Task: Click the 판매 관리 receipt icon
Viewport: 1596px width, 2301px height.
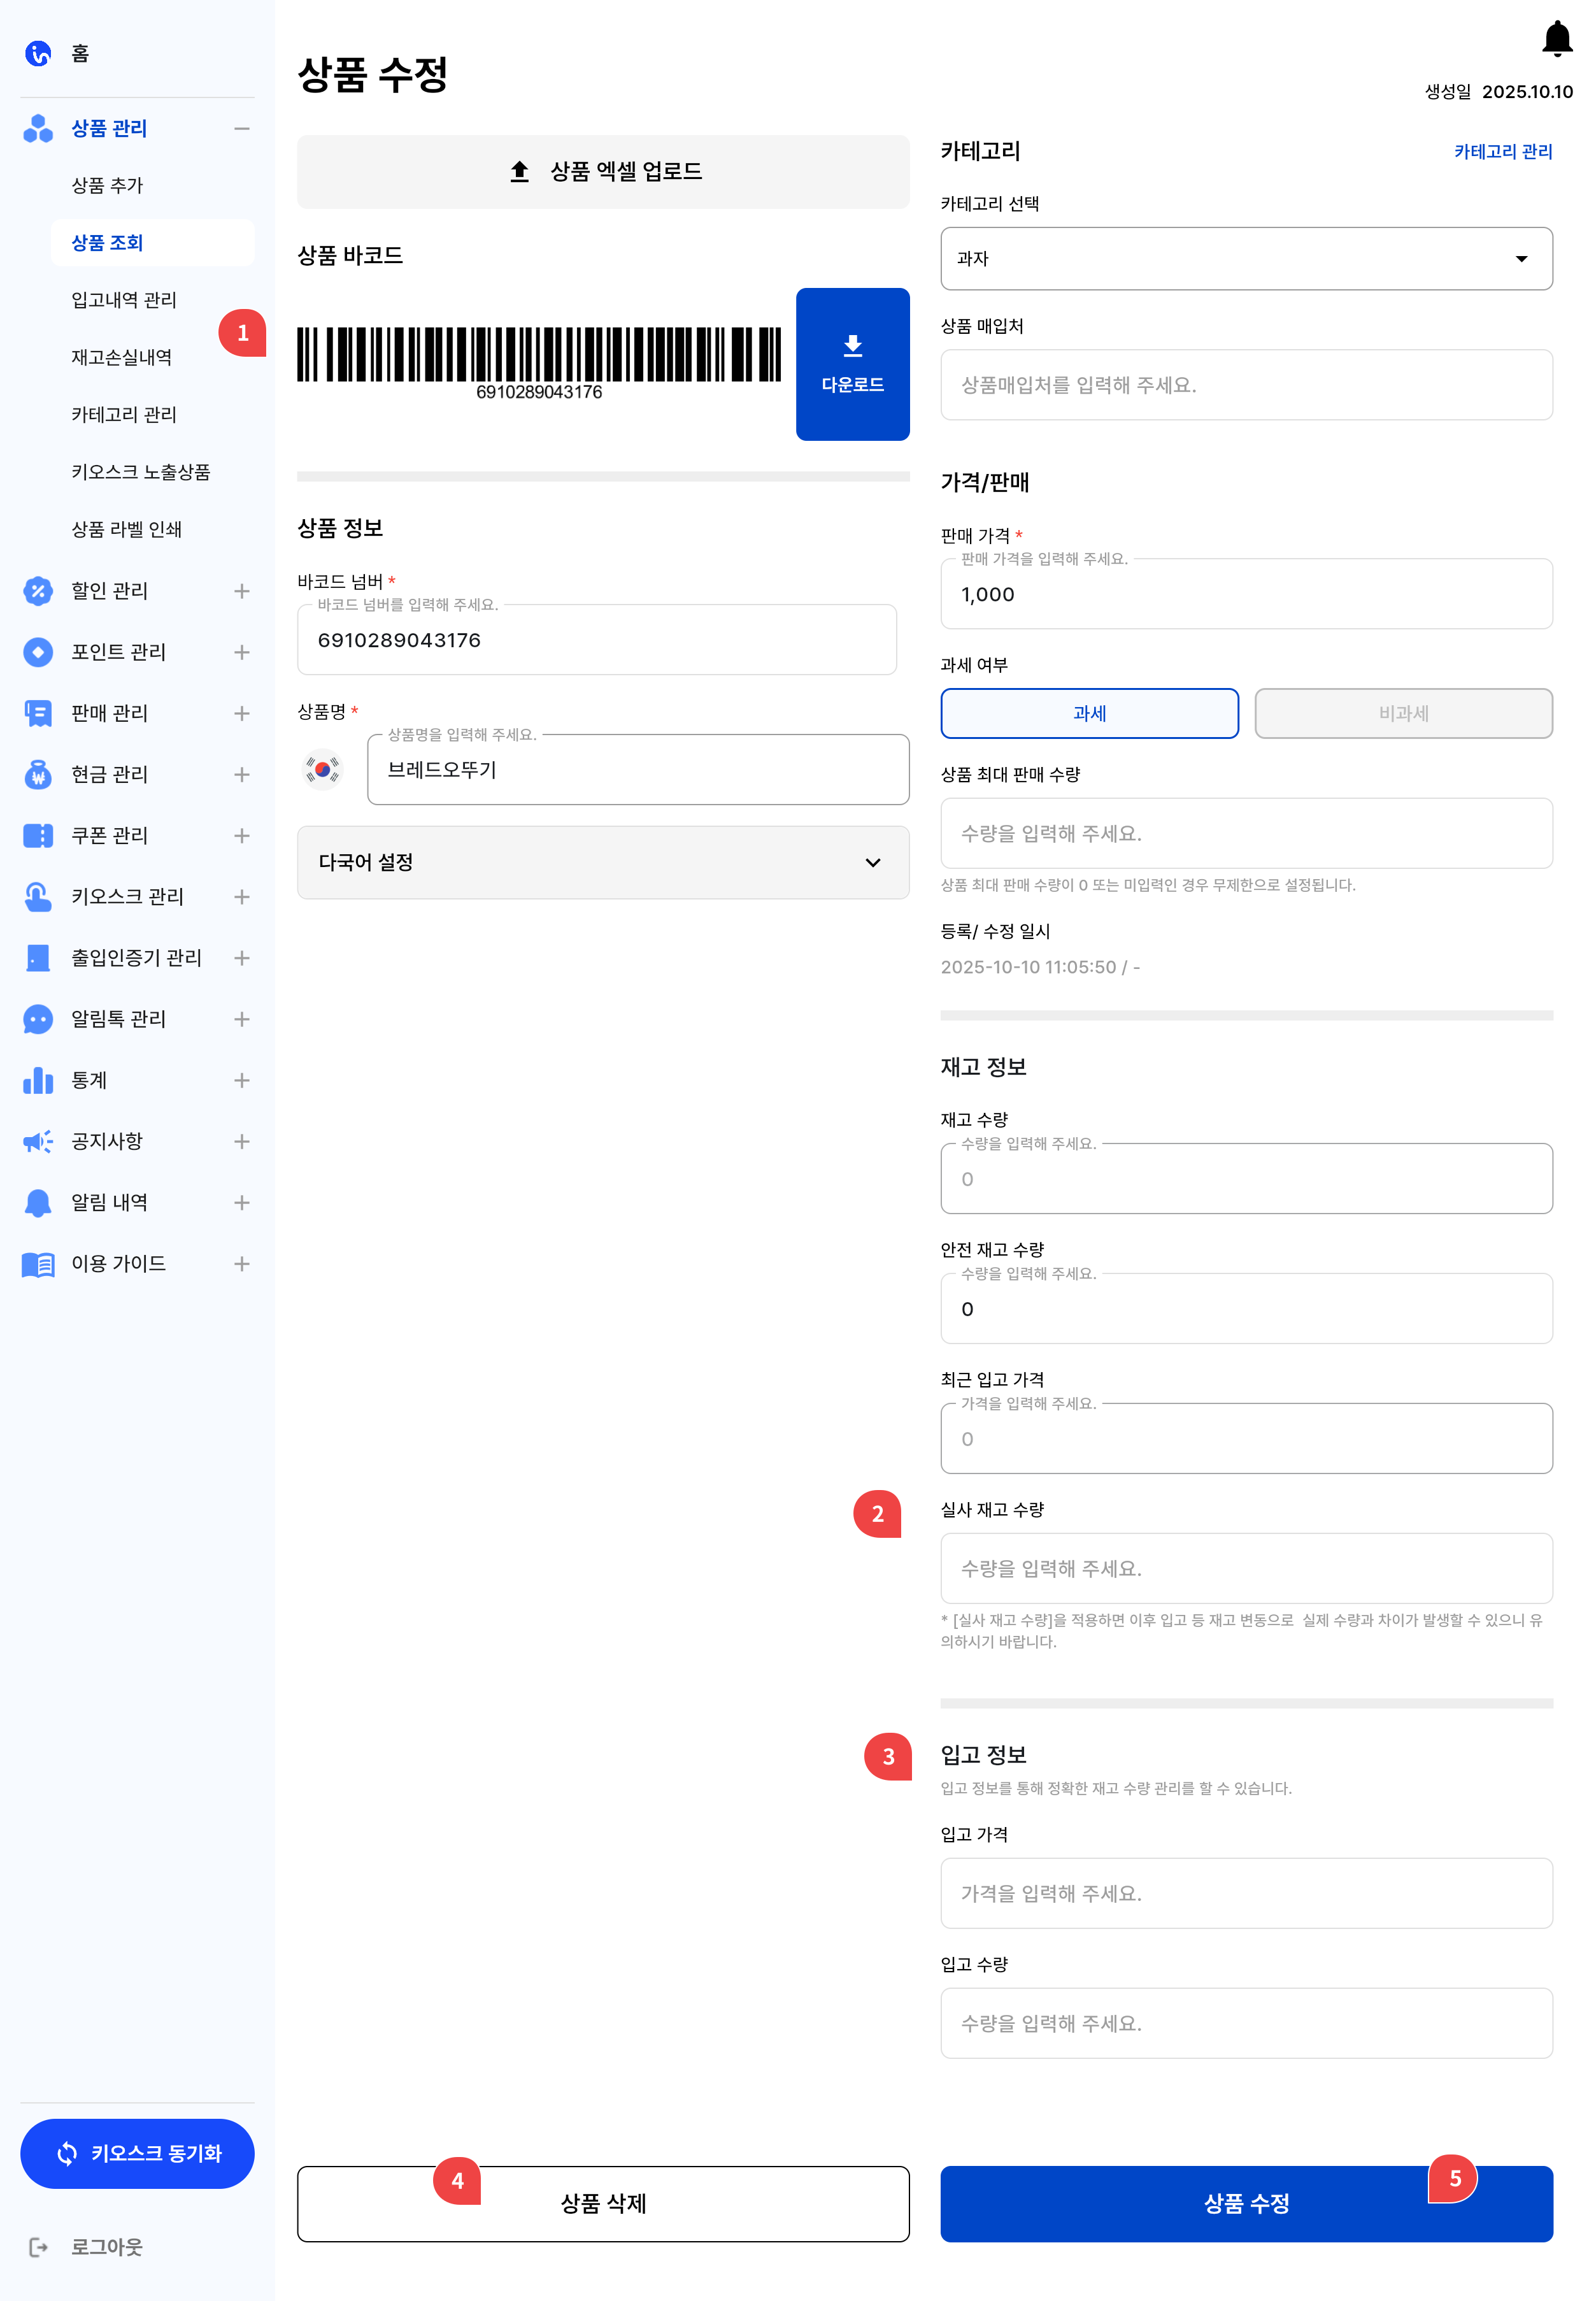Action: click(x=38, y=713)
